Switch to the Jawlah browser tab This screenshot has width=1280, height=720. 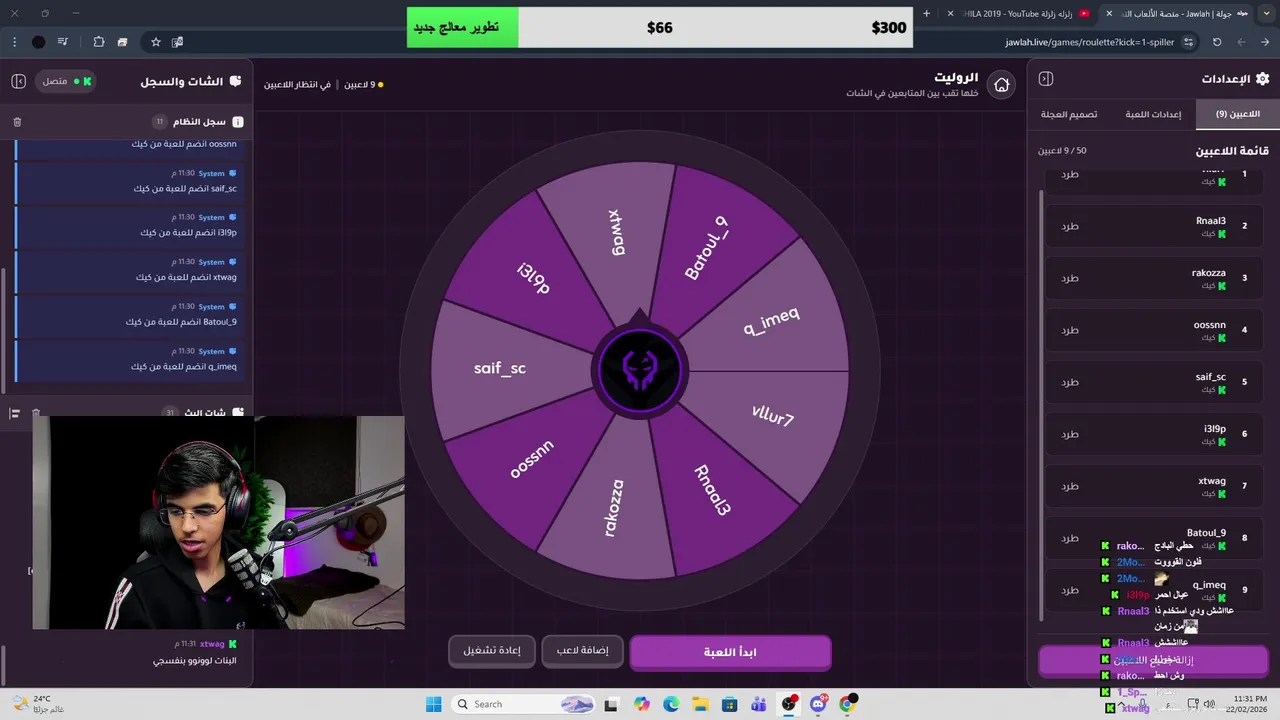coord(1177,13)
